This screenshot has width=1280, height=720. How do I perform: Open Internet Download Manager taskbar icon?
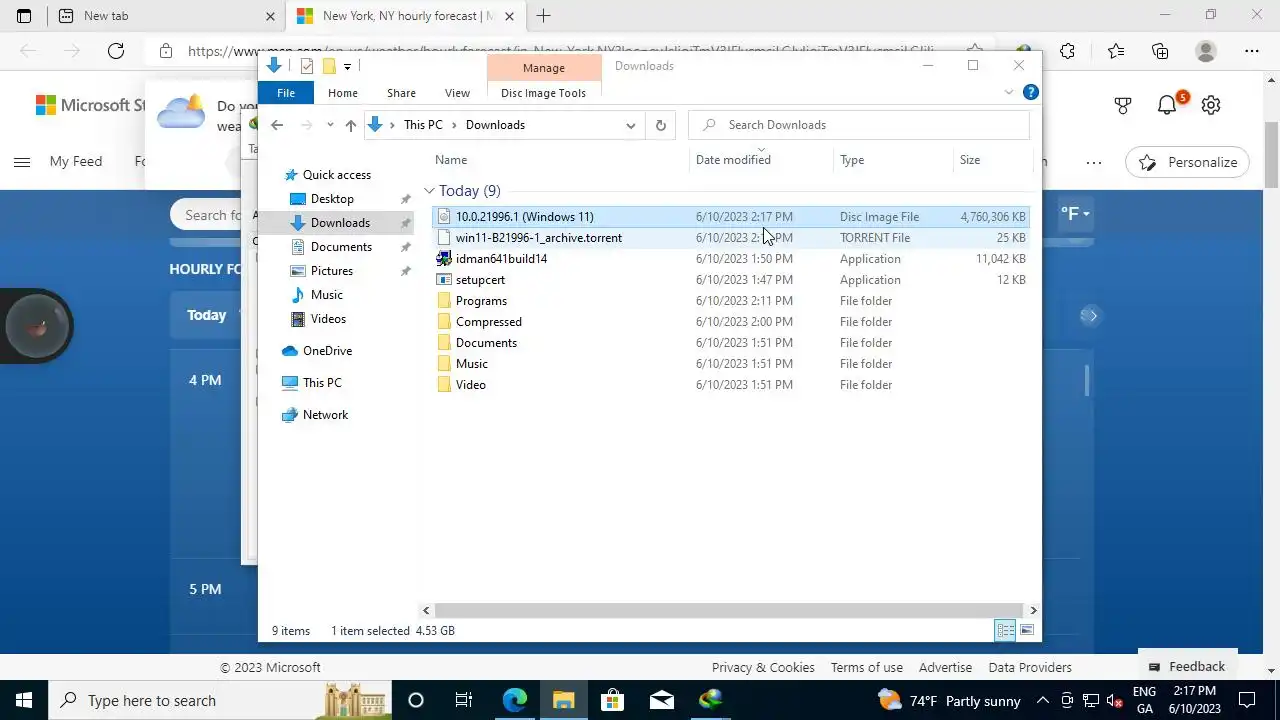[710, 700]
